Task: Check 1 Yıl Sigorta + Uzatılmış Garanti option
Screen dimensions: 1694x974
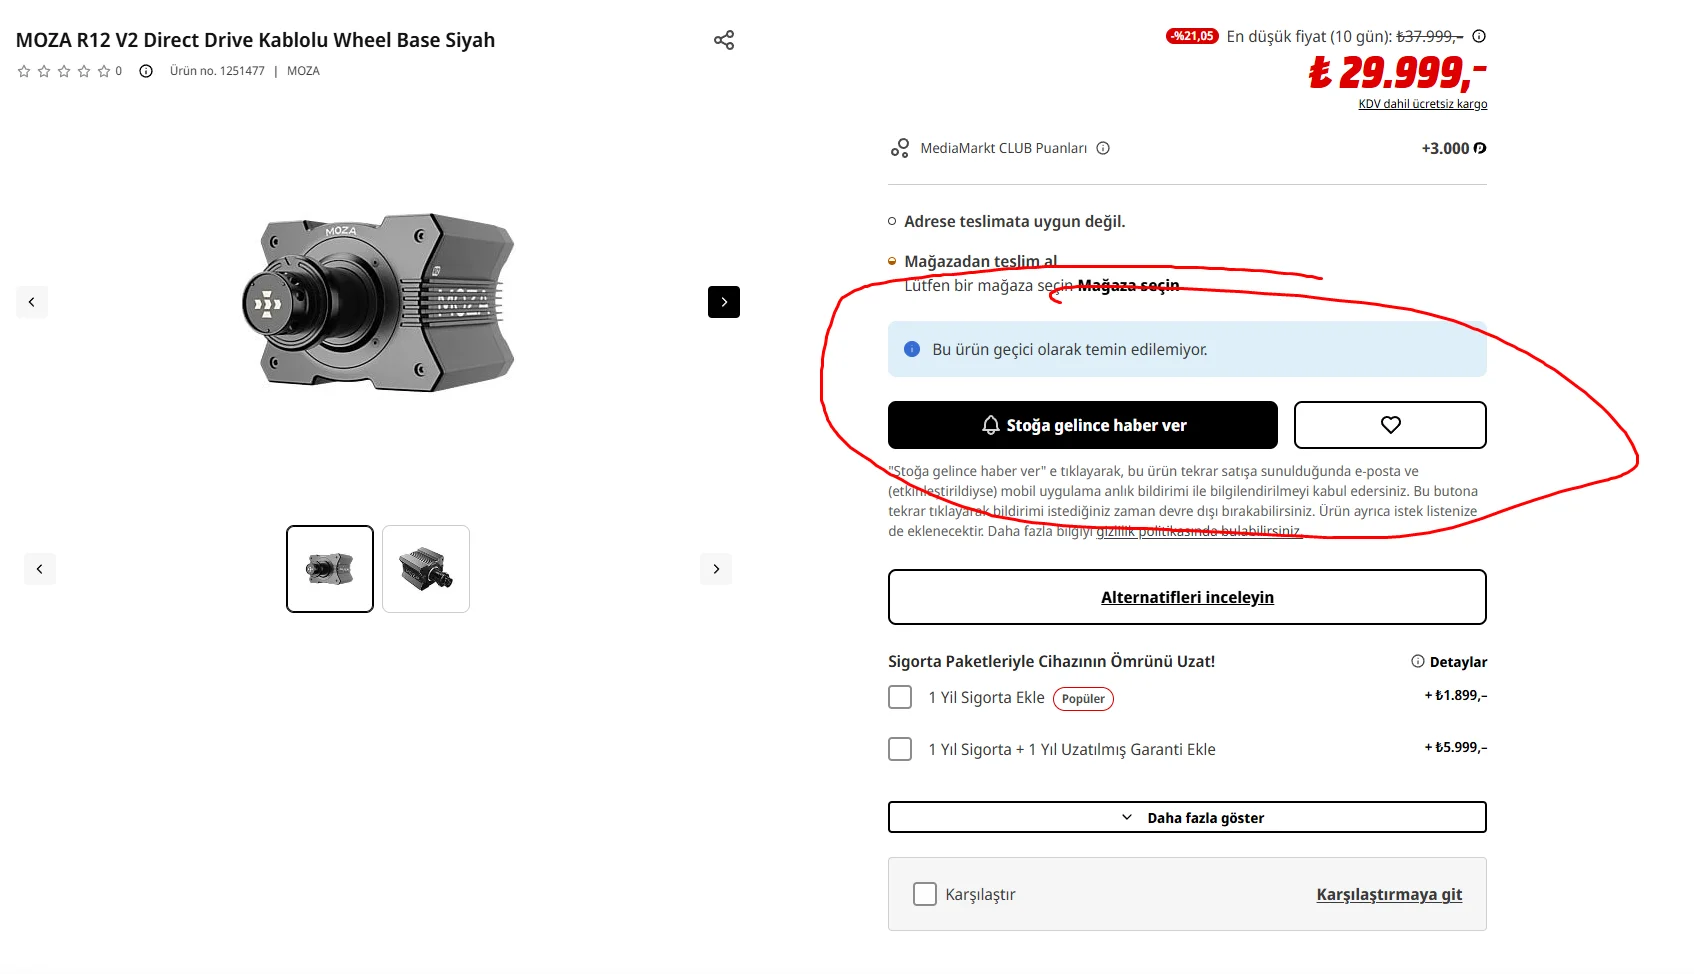Action: click(900, 749)
